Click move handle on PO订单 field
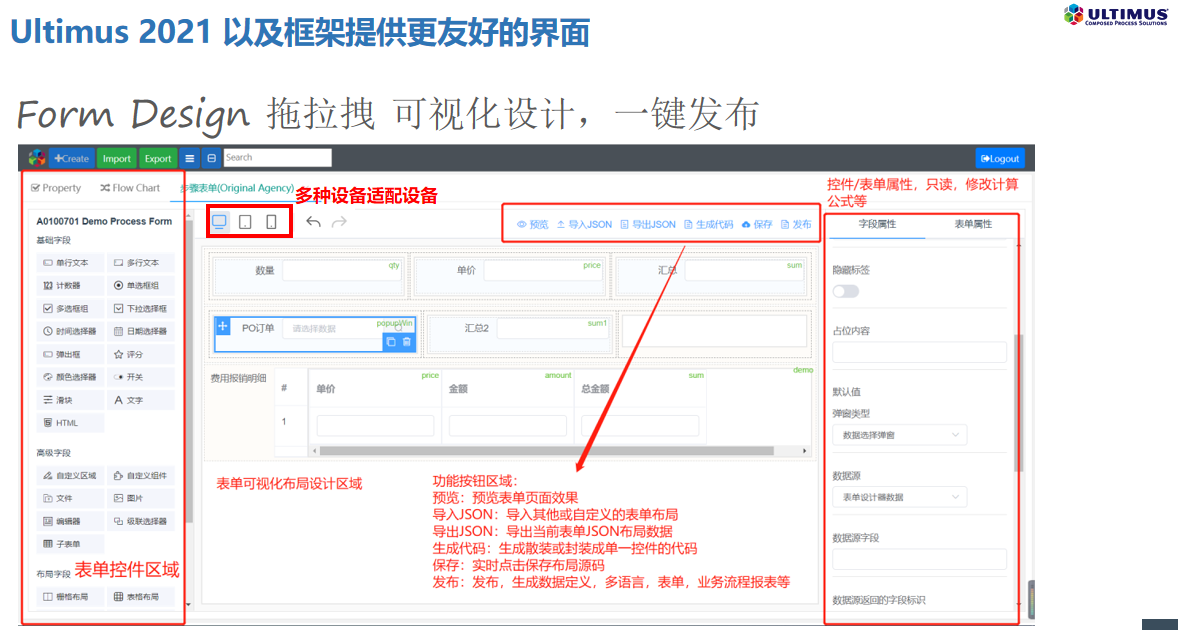The image size is (1178, 630). point(222,326)
